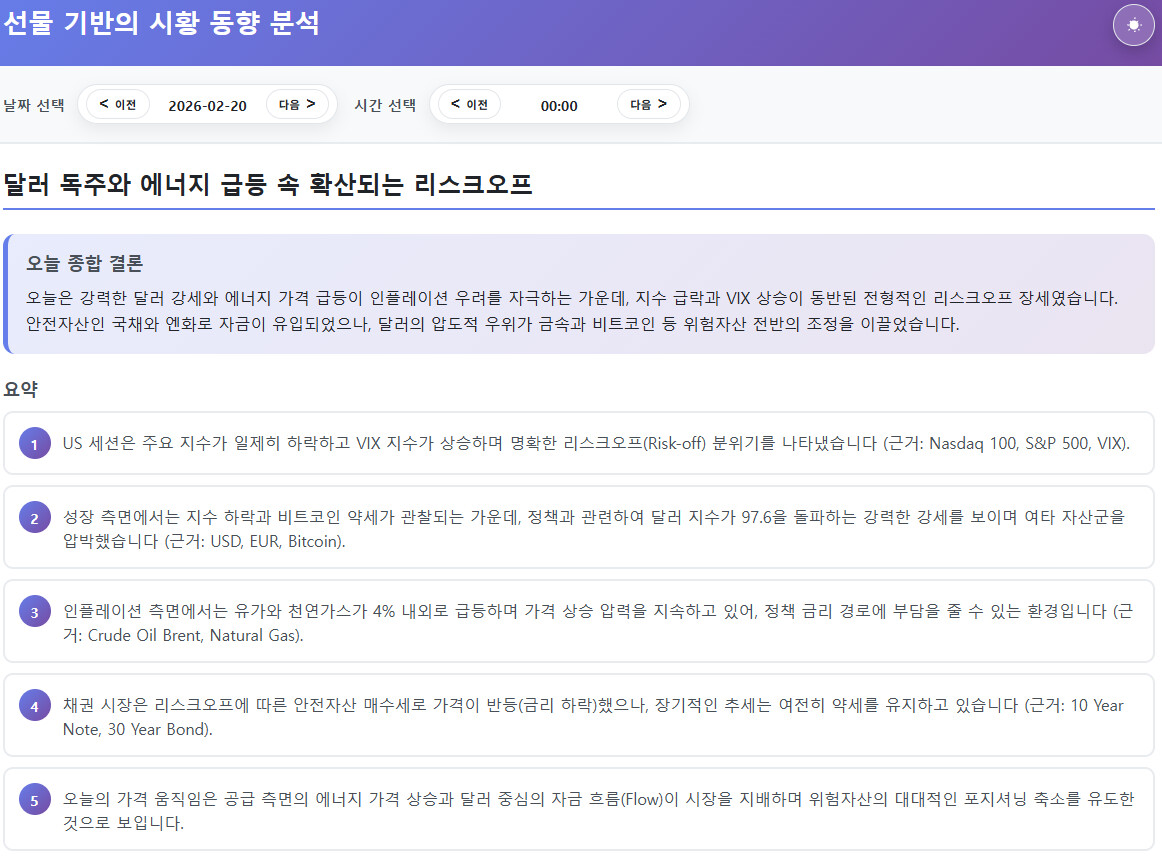Click the page title 선물 기반의 시황 동향 분석
Image resolution: width=1162 pixels, height=858 pixels.
point(160,24)
